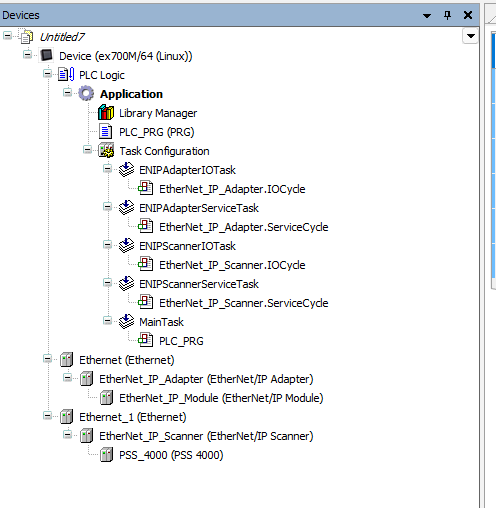Open the project view dropdown beside Untitled7
Image resolution: width=496 pixels, height=508 pixels.
pyautogui.click(x=471, y=36)
